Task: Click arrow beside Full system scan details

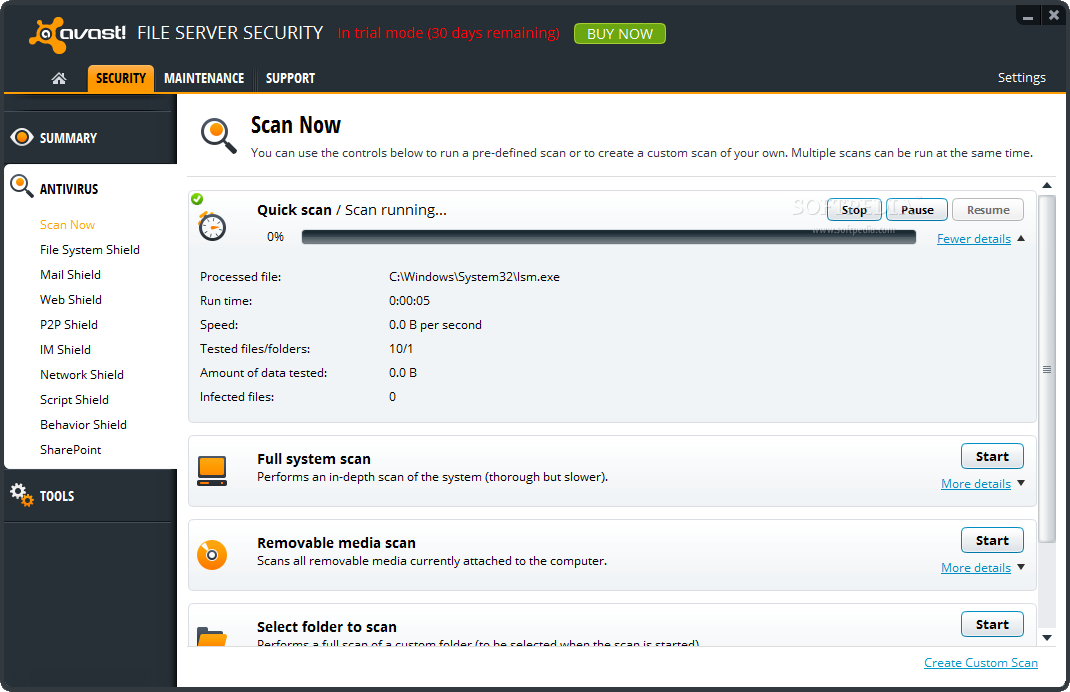Action: click(1021, 483)
